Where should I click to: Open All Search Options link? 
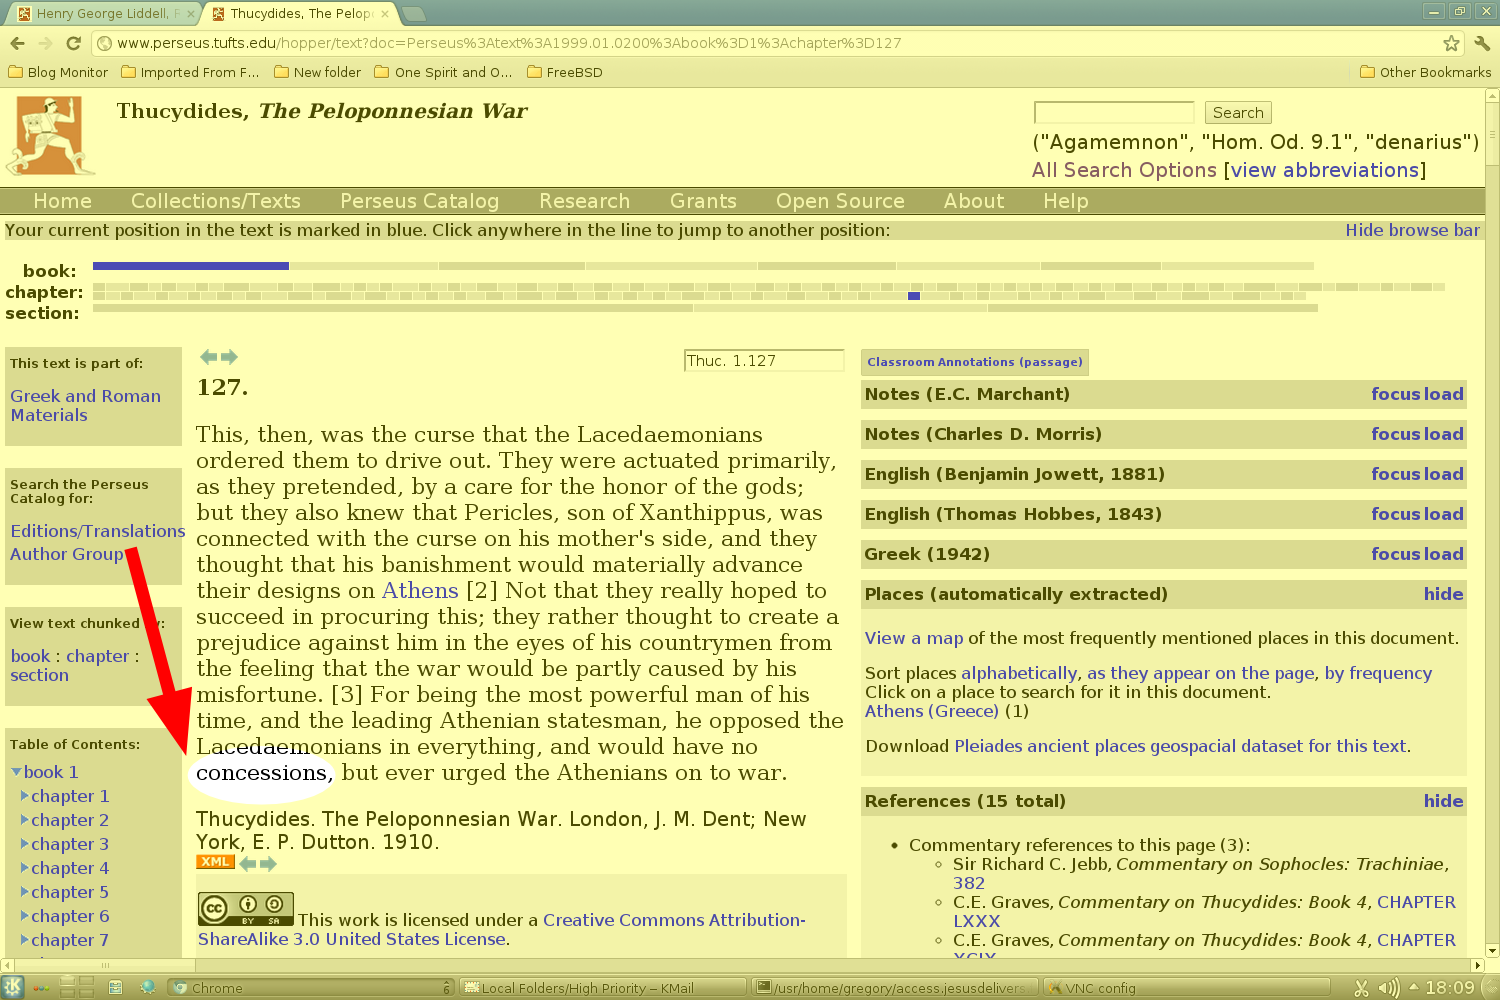coord(1124,170)
